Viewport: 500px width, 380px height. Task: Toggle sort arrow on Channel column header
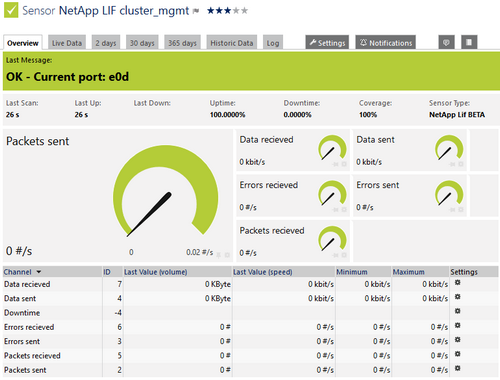click(x=39, y=272)
